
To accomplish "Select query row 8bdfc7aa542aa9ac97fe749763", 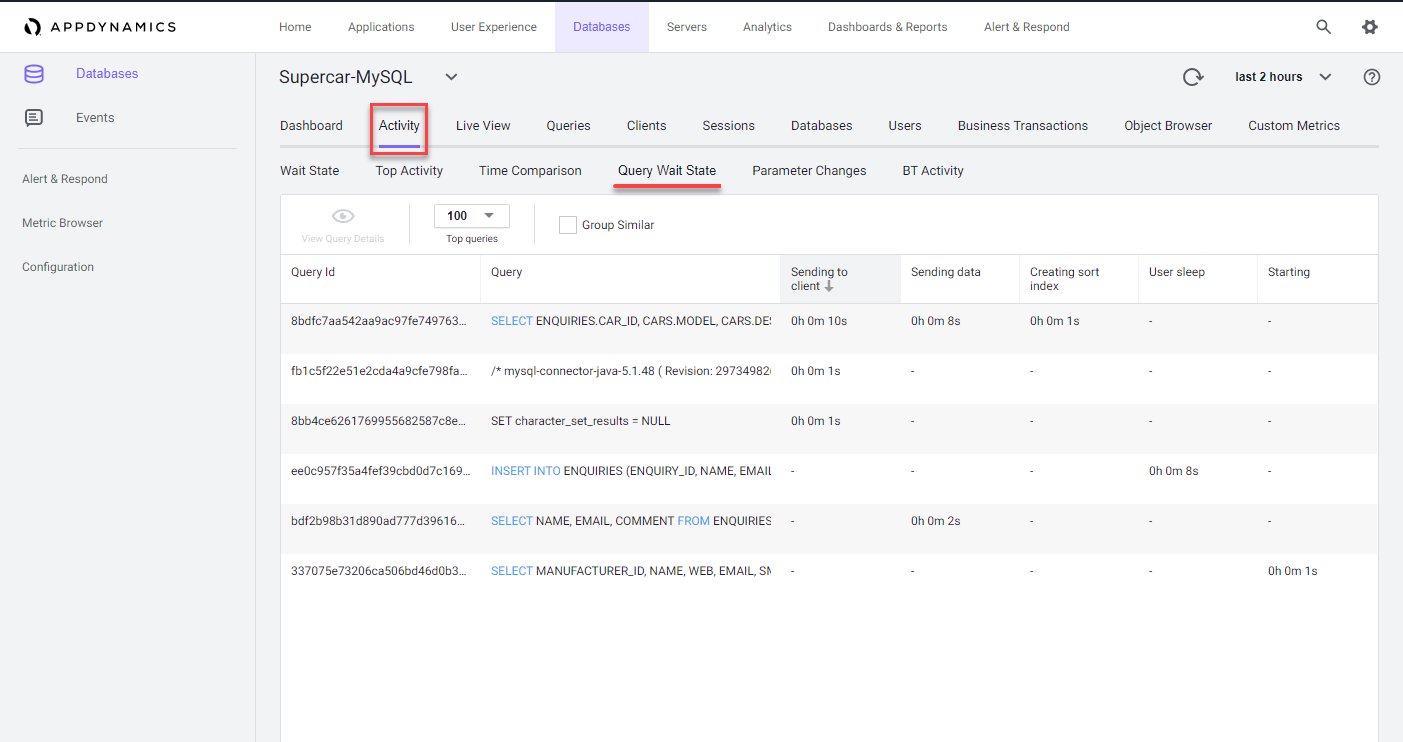I will point(829,328).
